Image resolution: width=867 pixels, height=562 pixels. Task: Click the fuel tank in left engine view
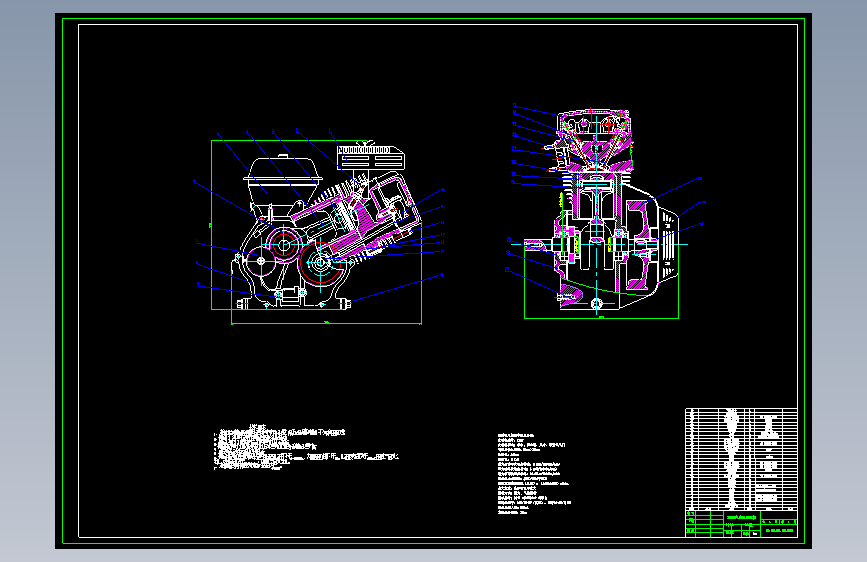(x=283, y=184)
